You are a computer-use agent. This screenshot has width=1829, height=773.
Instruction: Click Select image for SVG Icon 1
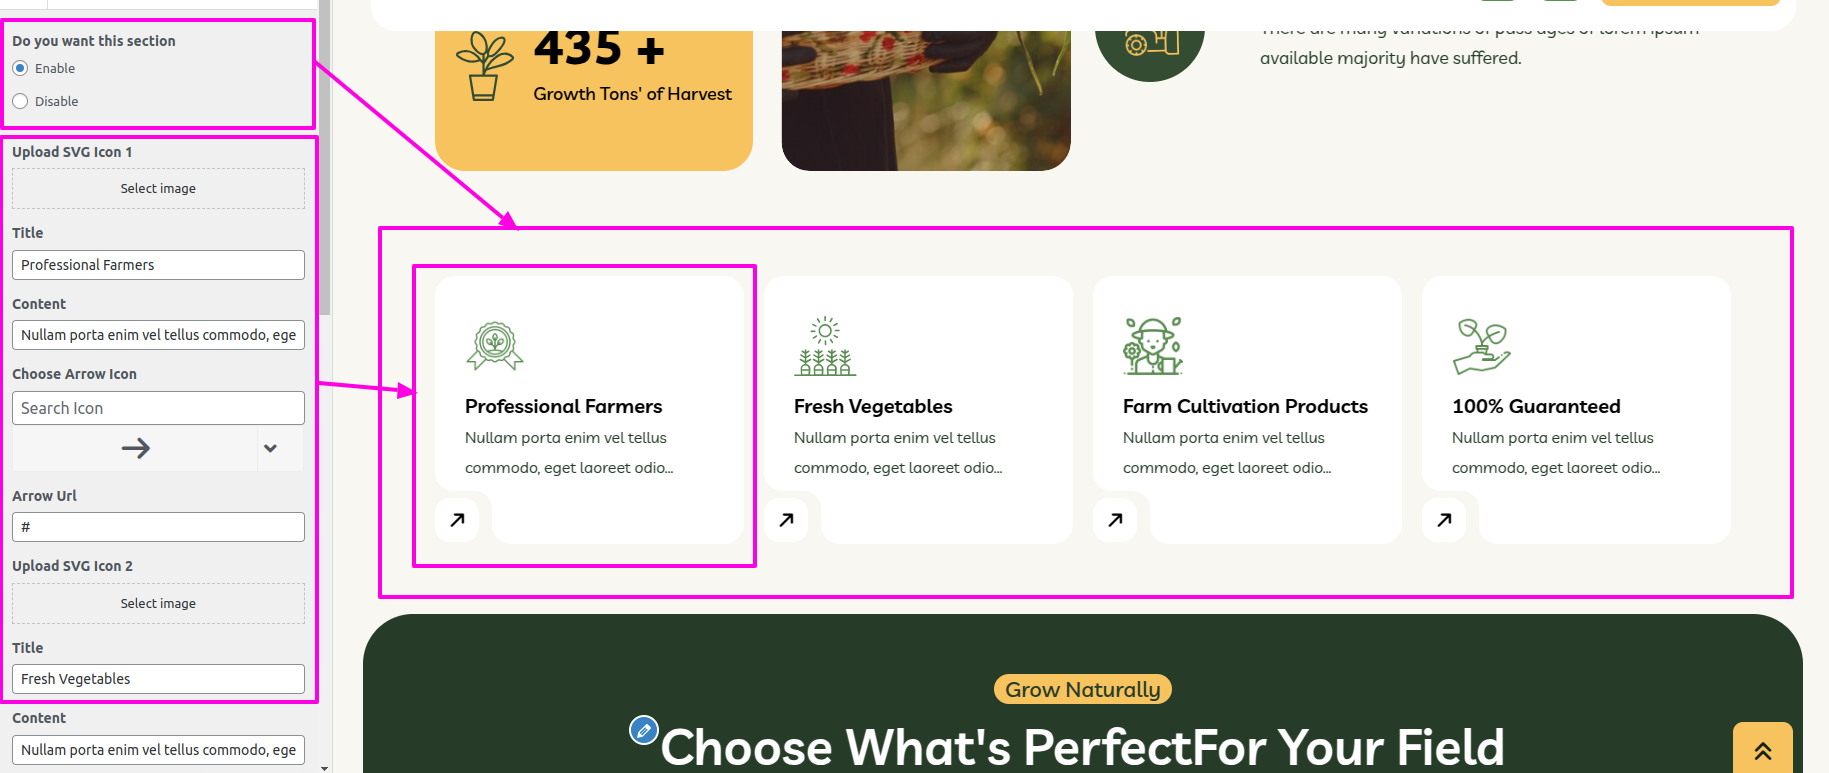(158, 188)
